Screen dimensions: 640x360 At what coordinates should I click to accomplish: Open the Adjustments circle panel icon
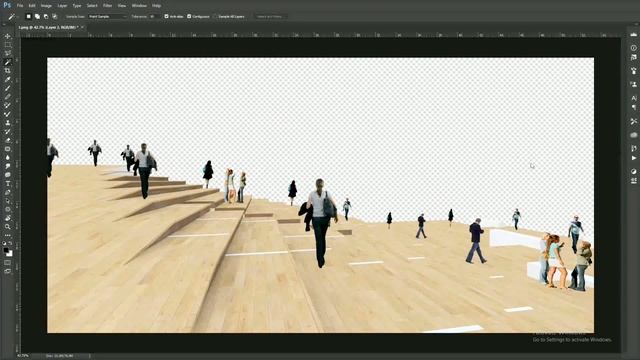(633, 171)
